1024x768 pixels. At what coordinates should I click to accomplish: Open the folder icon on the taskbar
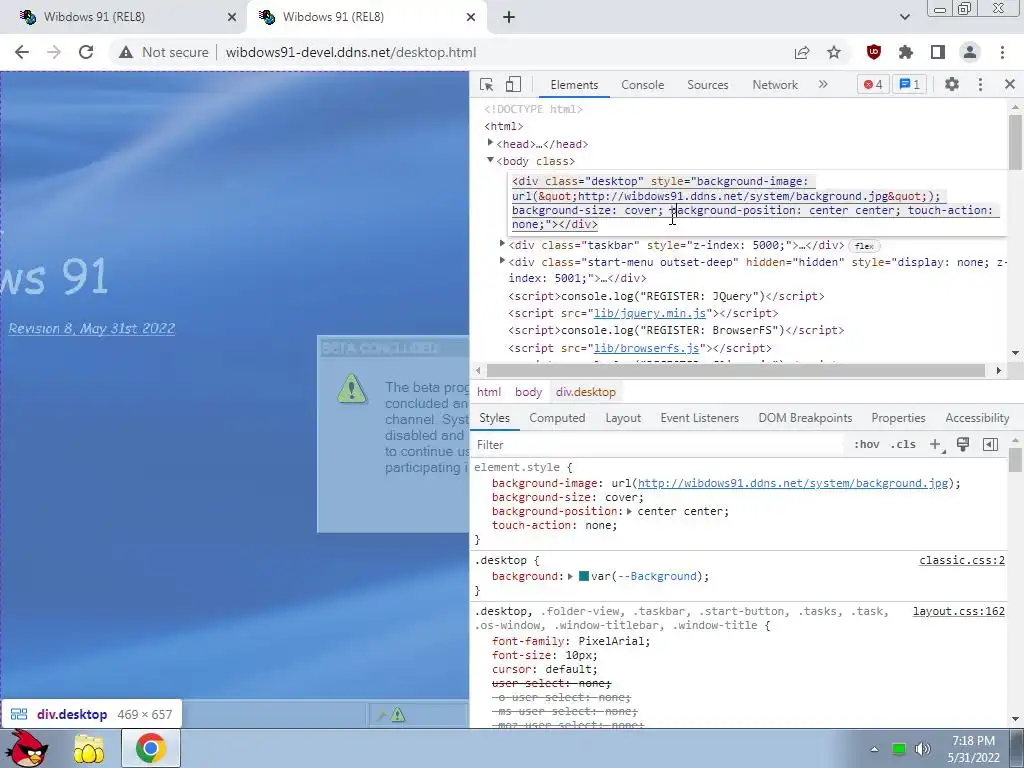click(x=89, y=748)
